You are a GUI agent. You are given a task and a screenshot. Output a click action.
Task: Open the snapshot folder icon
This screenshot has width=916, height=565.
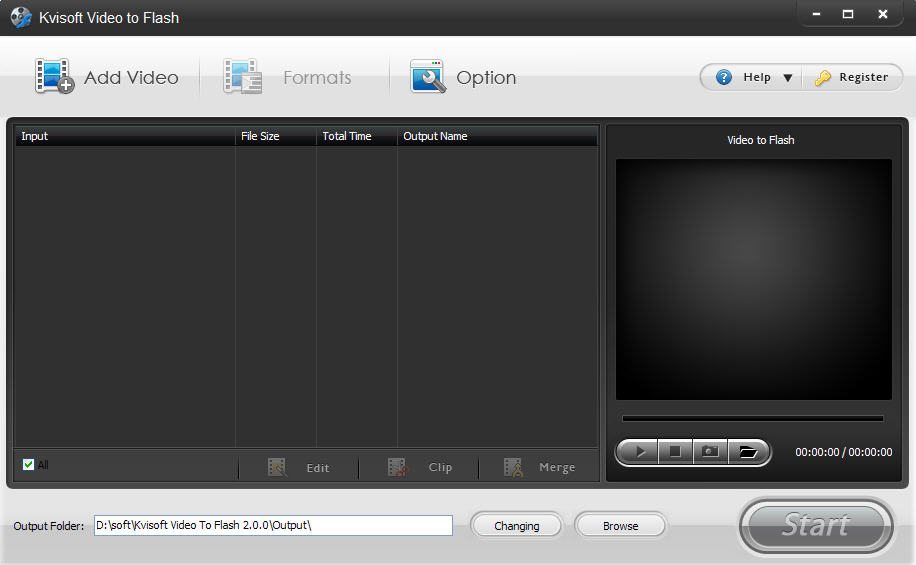coord(748,452)
